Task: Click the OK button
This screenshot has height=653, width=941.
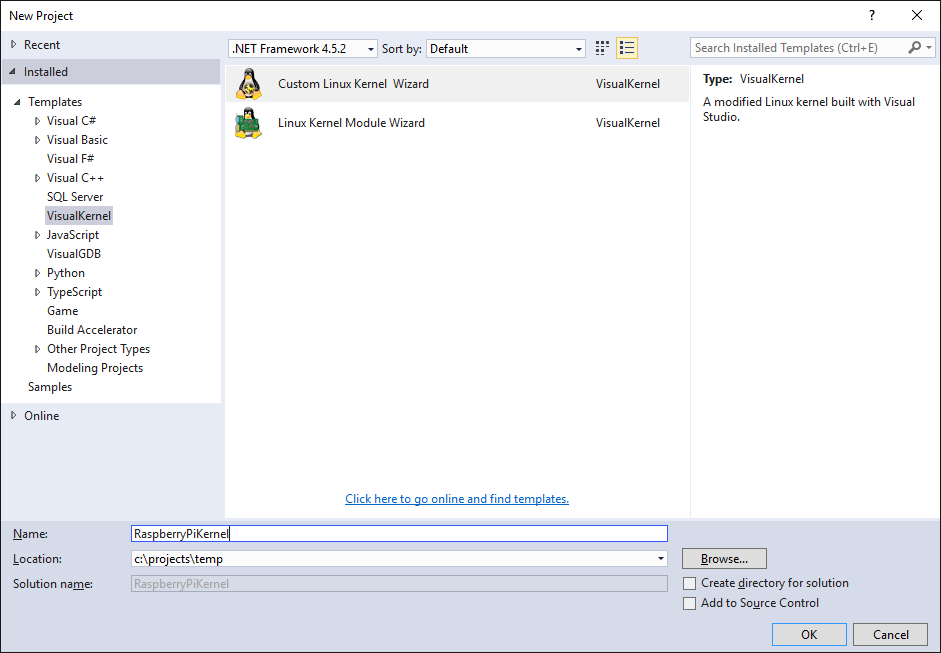Action: pyautogui.click(x=809, y=634)
